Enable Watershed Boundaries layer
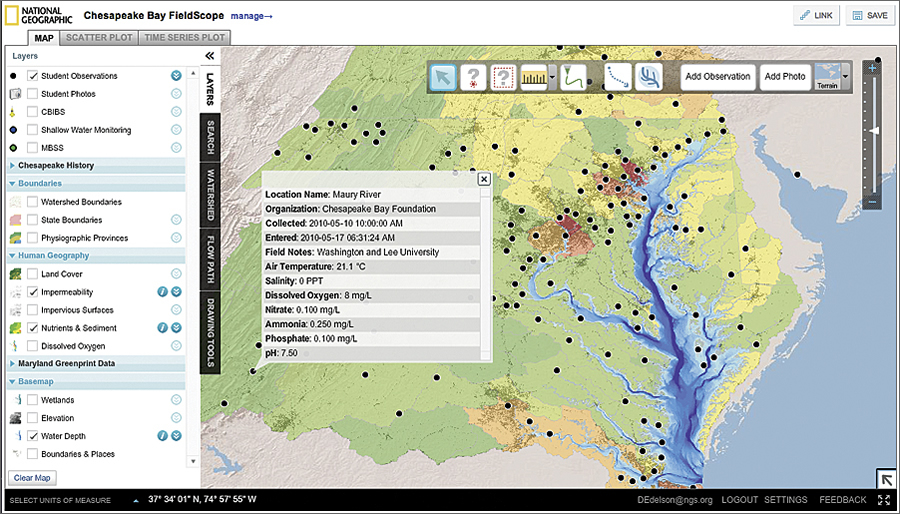The height and width of the screenshot is (514, 900). point(33,202)
